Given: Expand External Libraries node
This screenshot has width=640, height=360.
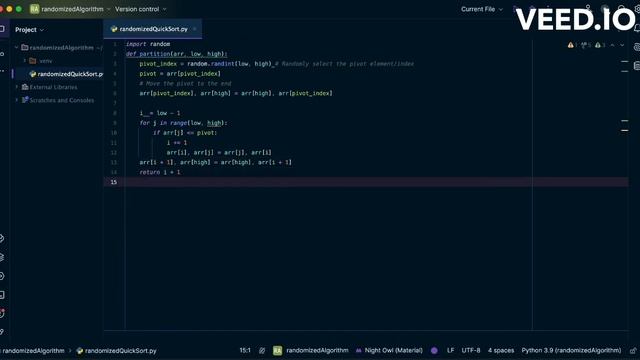Looking at the screenshot, I should pos(16,87).
